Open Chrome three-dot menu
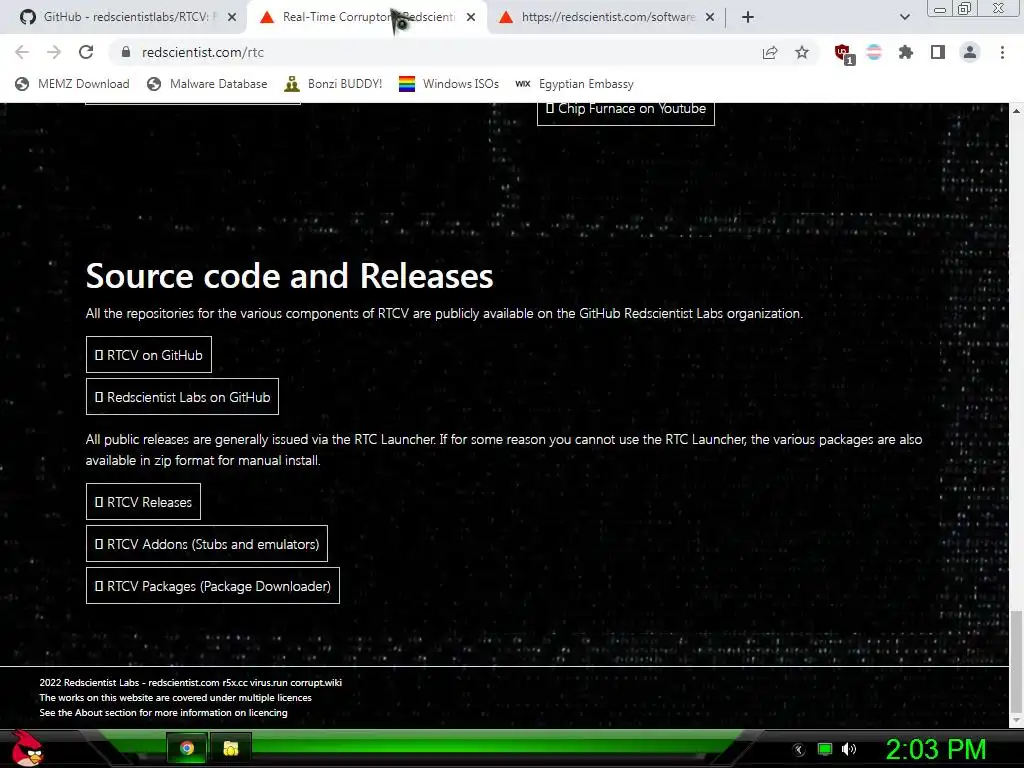 click(1002, 52)
